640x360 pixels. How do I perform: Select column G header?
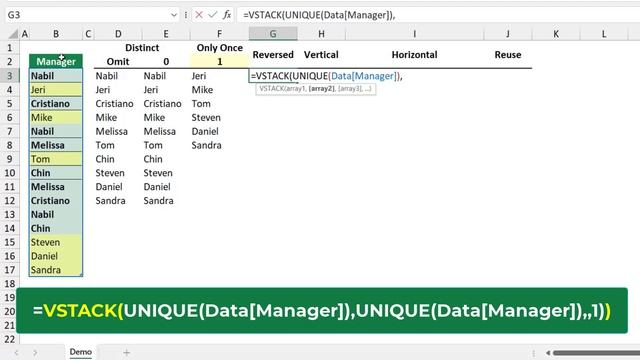tap(273, 34)
